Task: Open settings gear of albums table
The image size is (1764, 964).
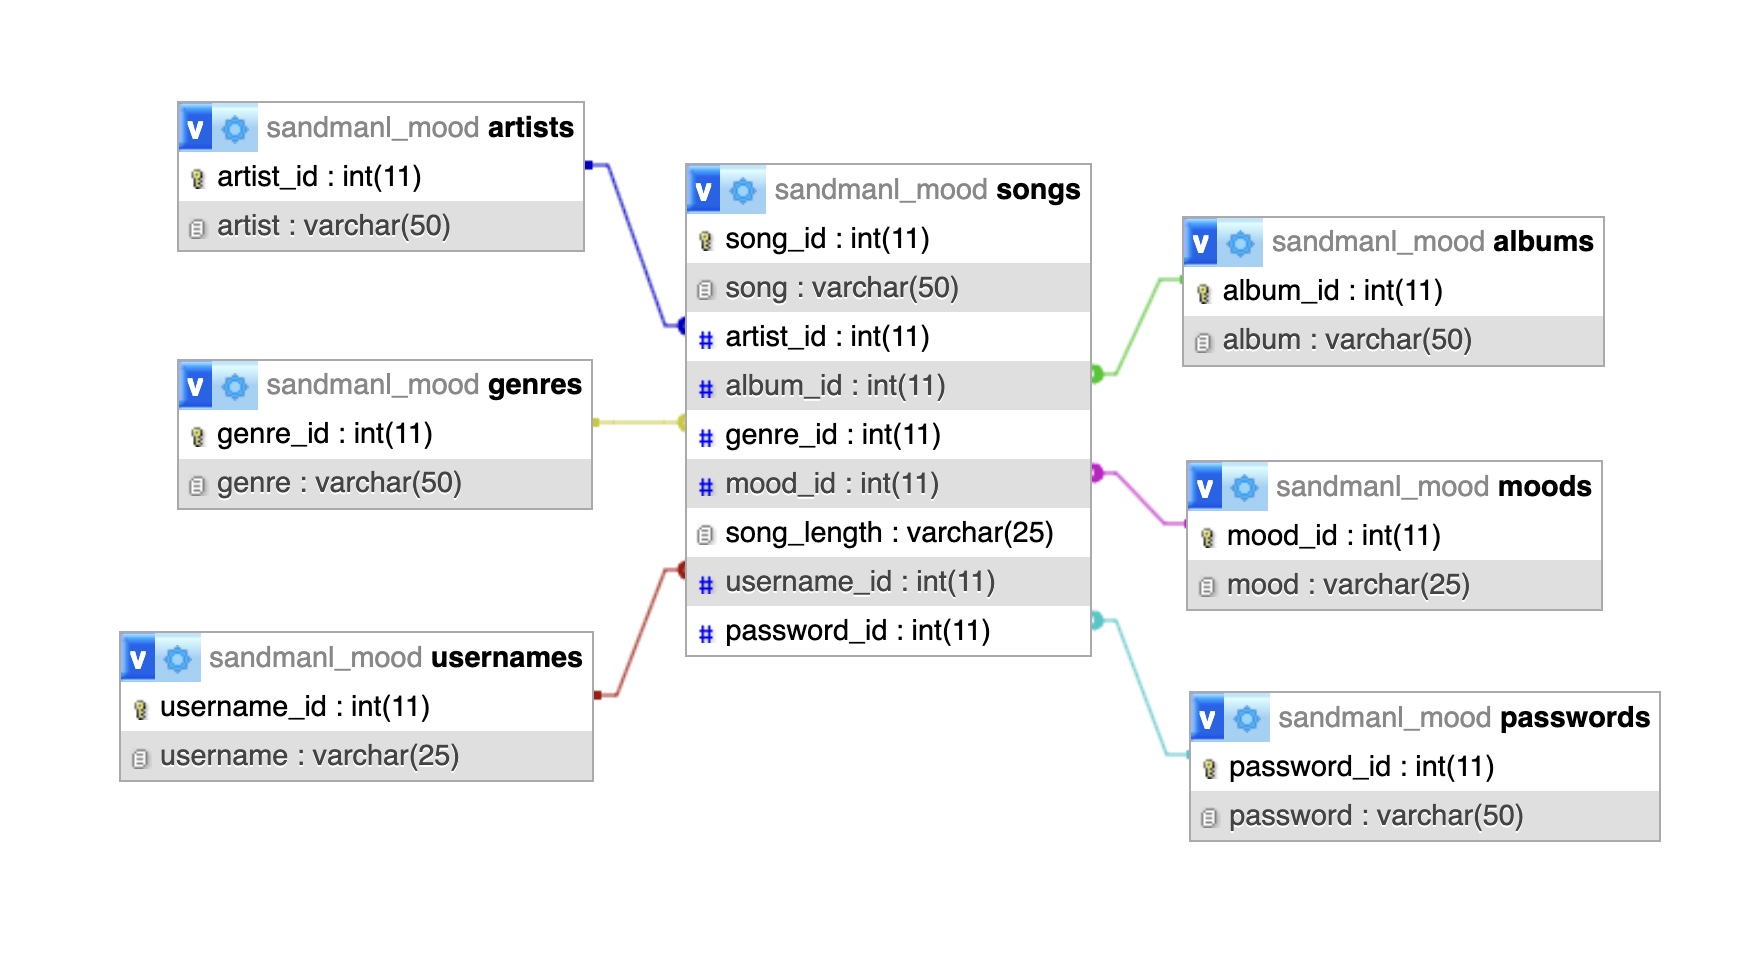Action: pos(1240,242)
